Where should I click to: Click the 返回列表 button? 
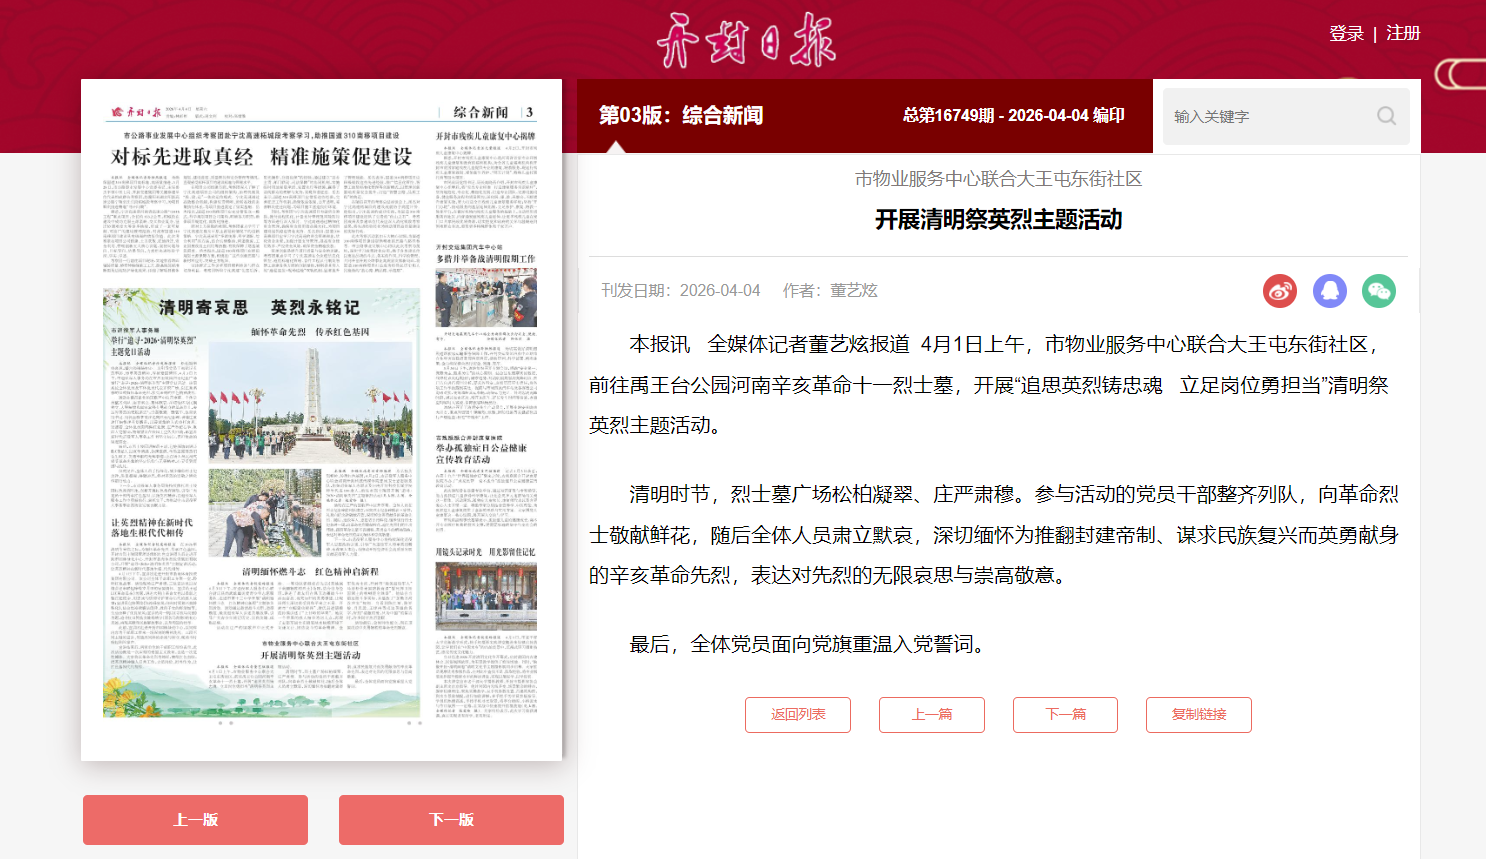(798, 715)
